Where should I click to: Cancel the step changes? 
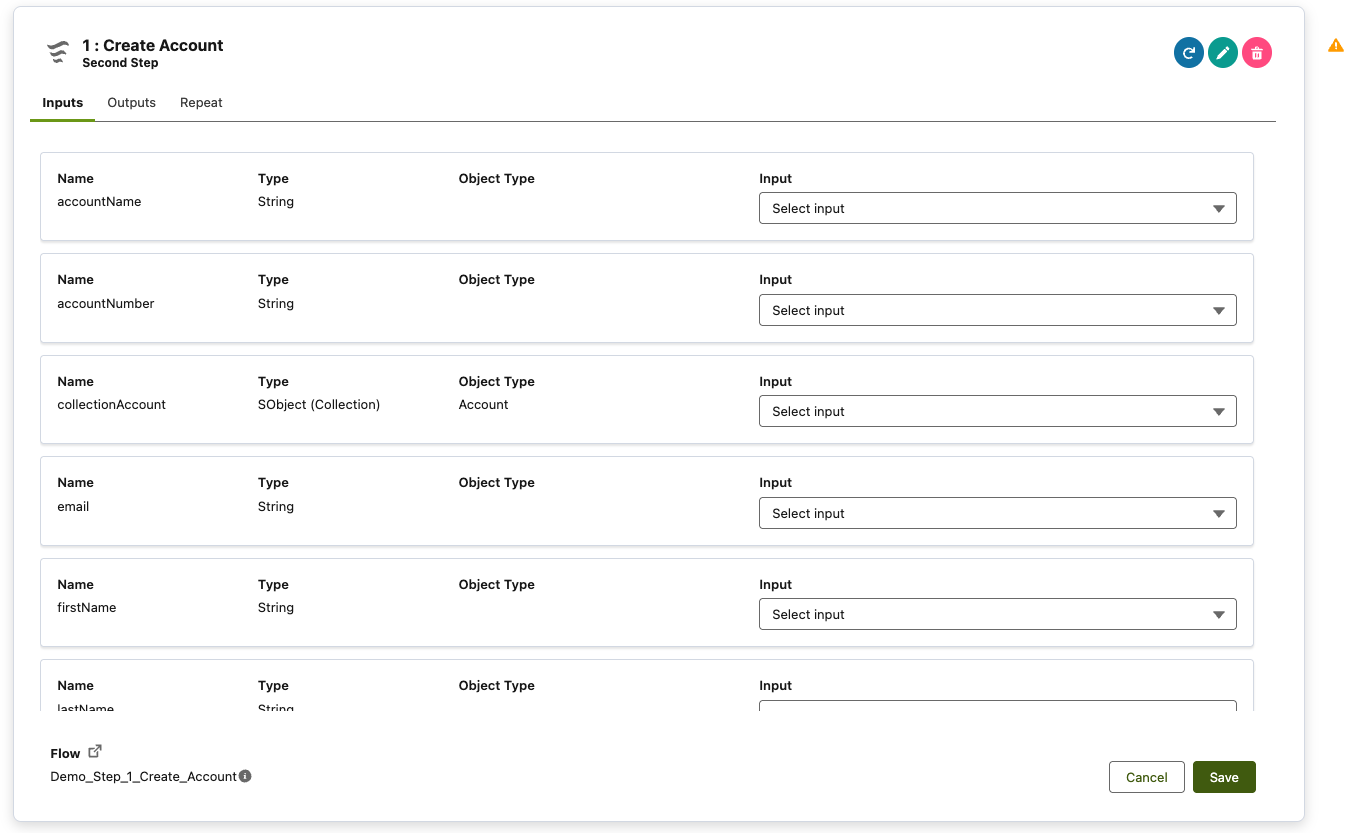(1146, 777)
